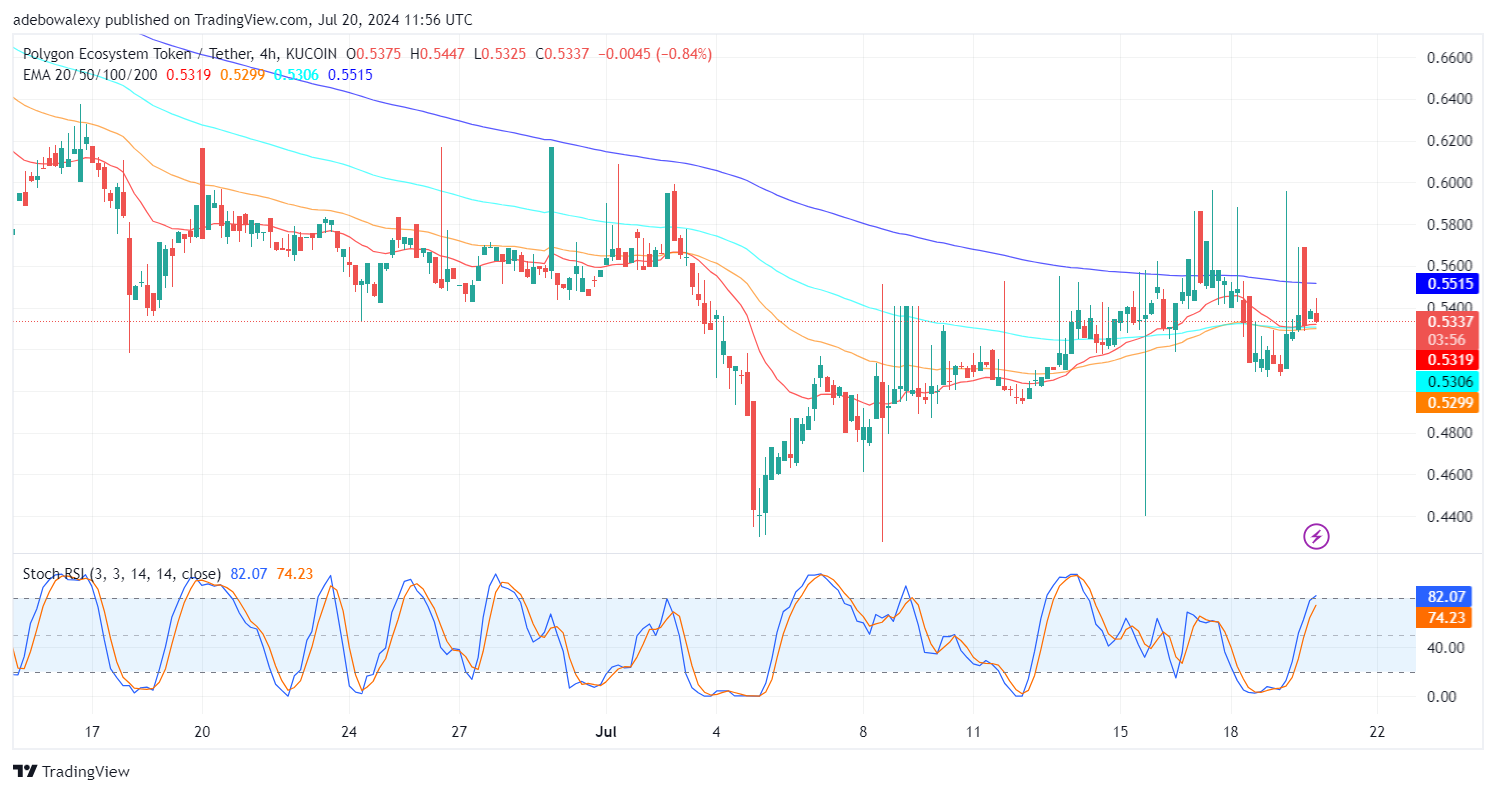Click the 24 date on time axis
This screenshot has width=1496, height=793.
pyautogui.click(x=348, y=731)
